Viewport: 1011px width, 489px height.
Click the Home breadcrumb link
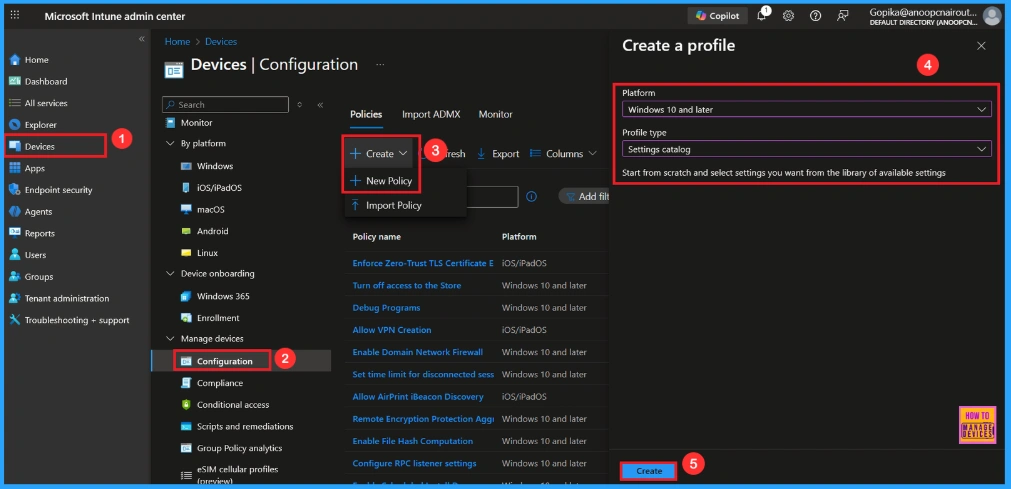(177, 41)
